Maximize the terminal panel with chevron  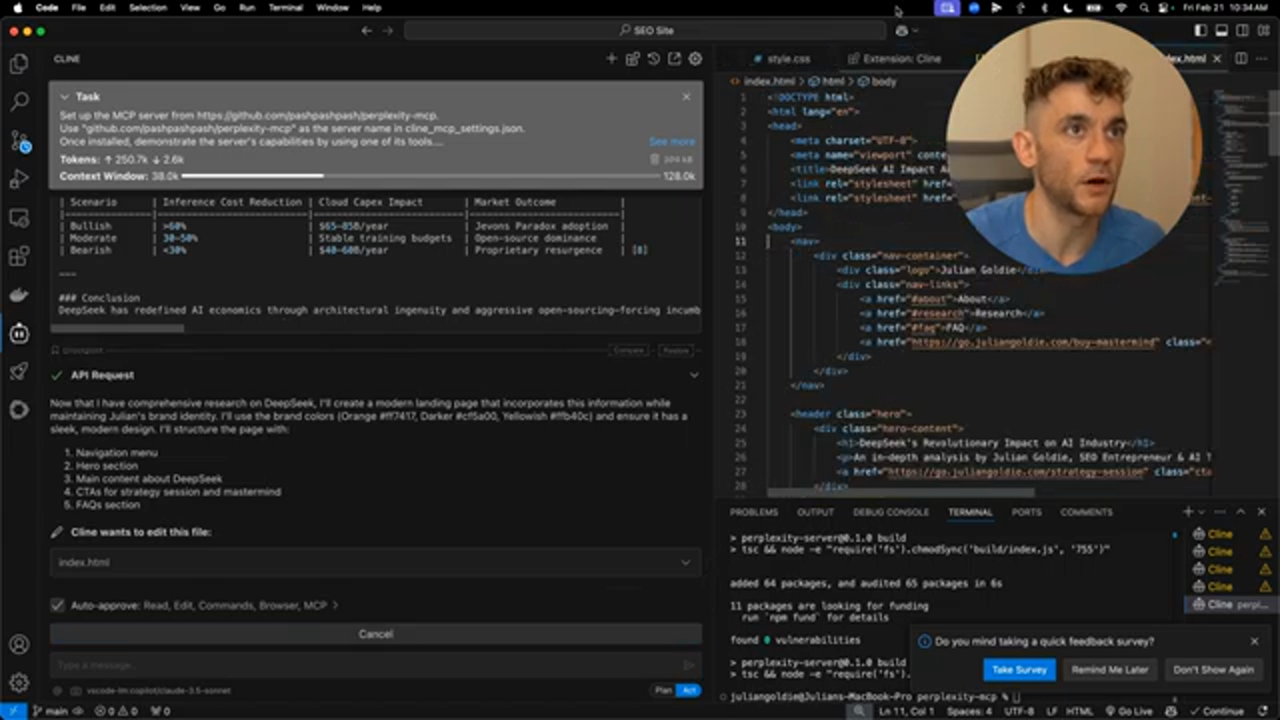(1240, 512)
